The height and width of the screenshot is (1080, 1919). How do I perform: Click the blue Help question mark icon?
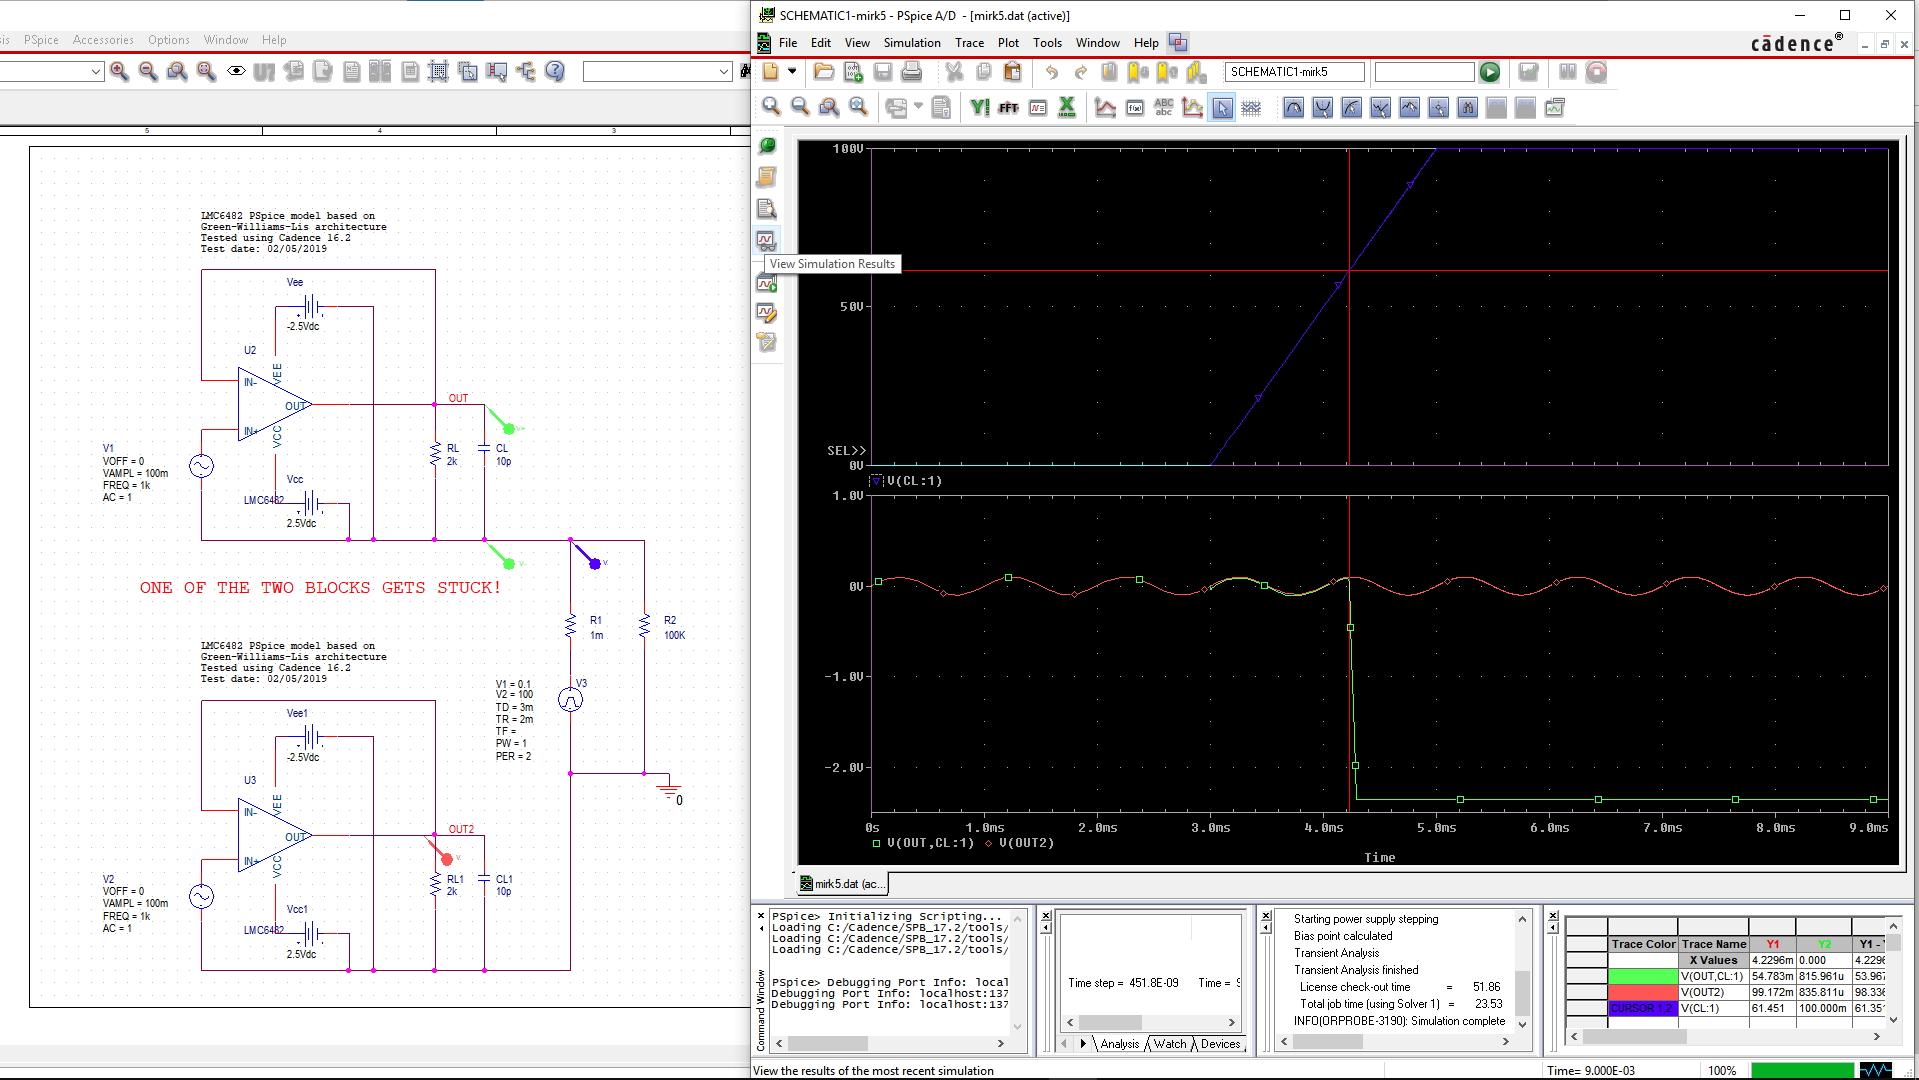555,71
